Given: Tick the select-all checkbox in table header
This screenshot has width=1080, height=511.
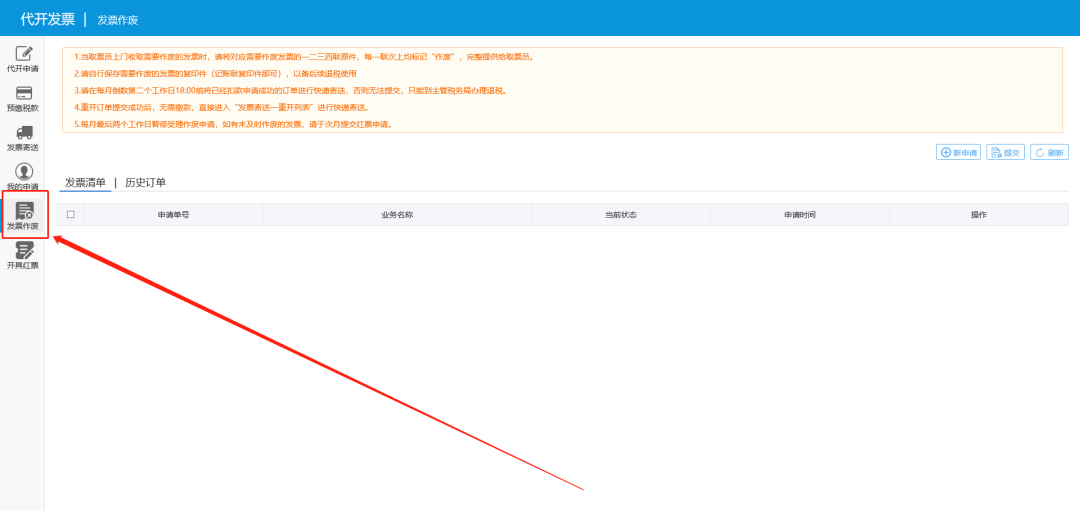Looking at the screenshot, I should [71, 215].
